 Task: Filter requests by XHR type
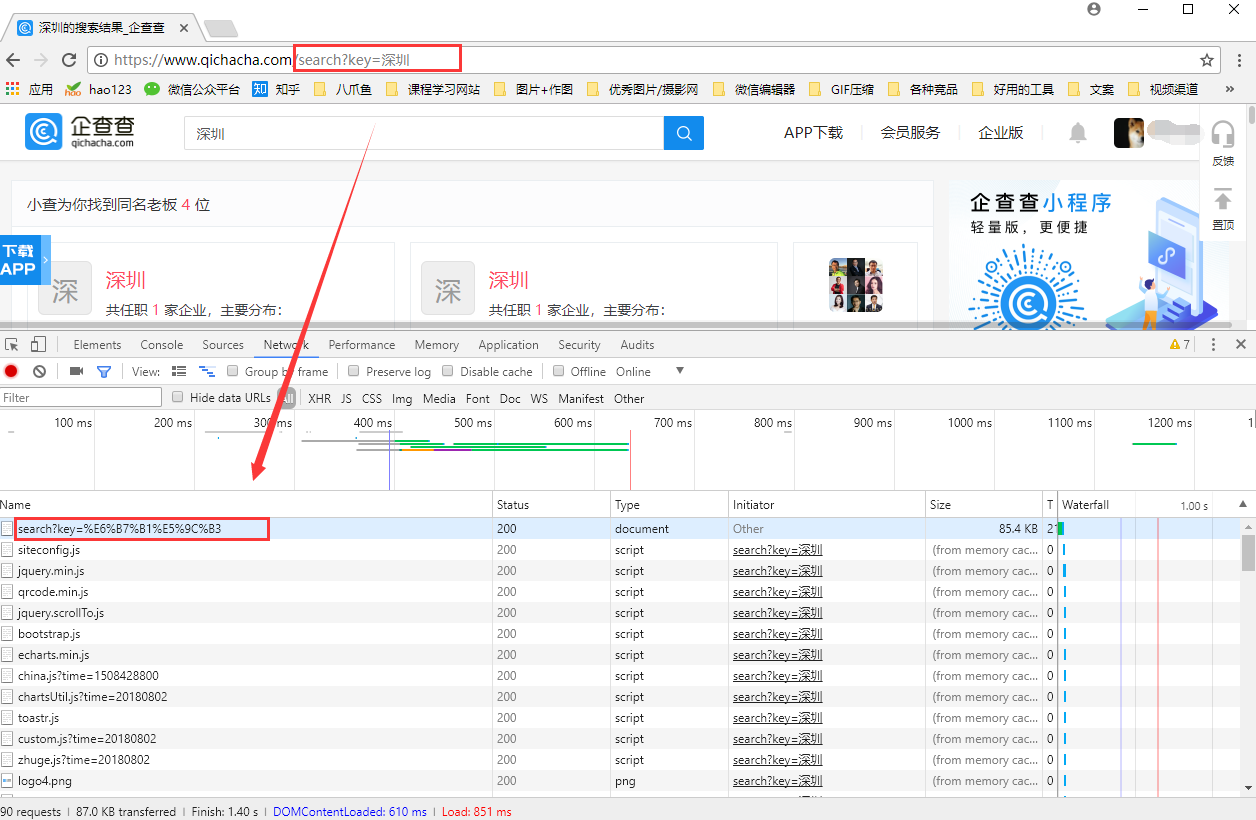pyautogui.click(x=319, y=398)
